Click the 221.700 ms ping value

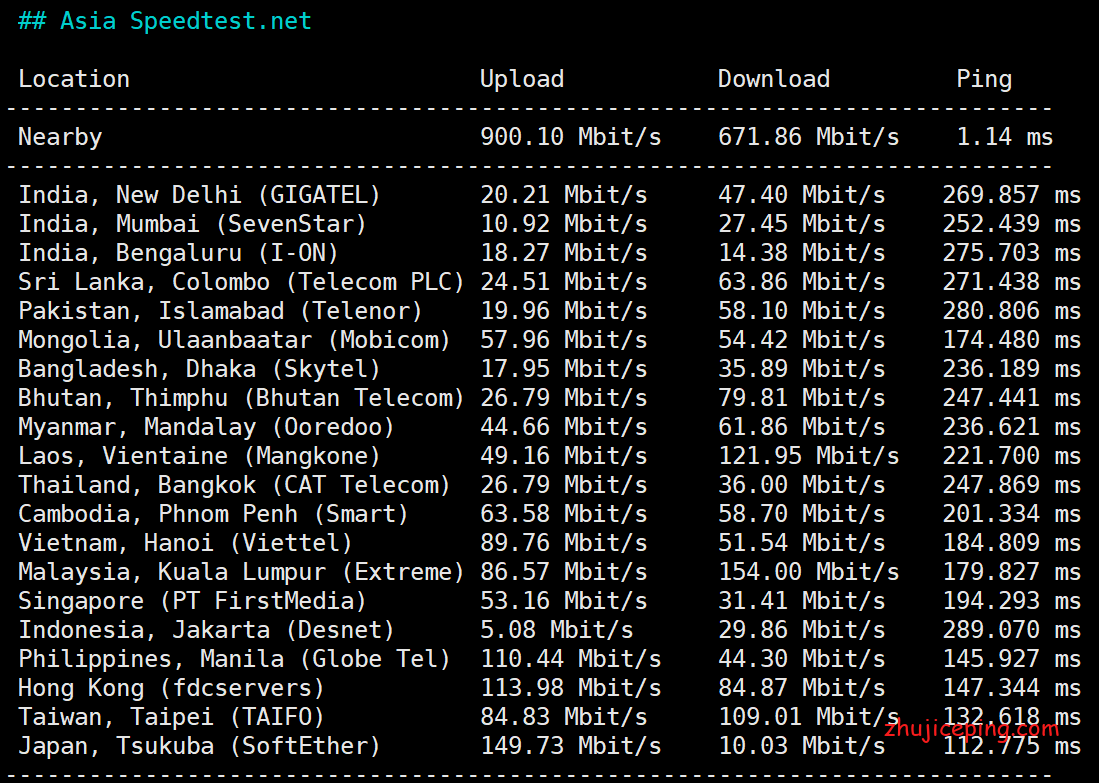[x=1012, y=456]
